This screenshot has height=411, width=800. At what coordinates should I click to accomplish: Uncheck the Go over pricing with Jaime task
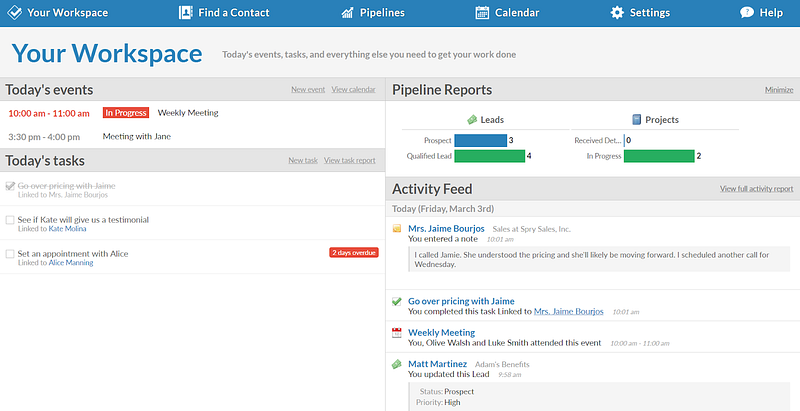(x=10, y=186)
